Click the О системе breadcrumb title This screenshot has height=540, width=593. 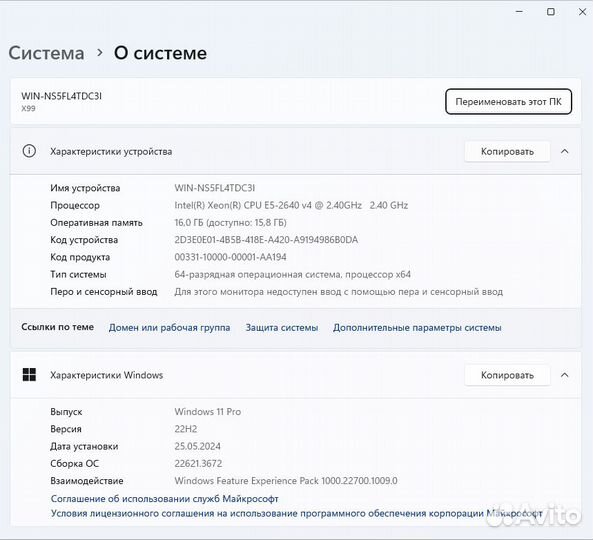click(x=160, y=53)
